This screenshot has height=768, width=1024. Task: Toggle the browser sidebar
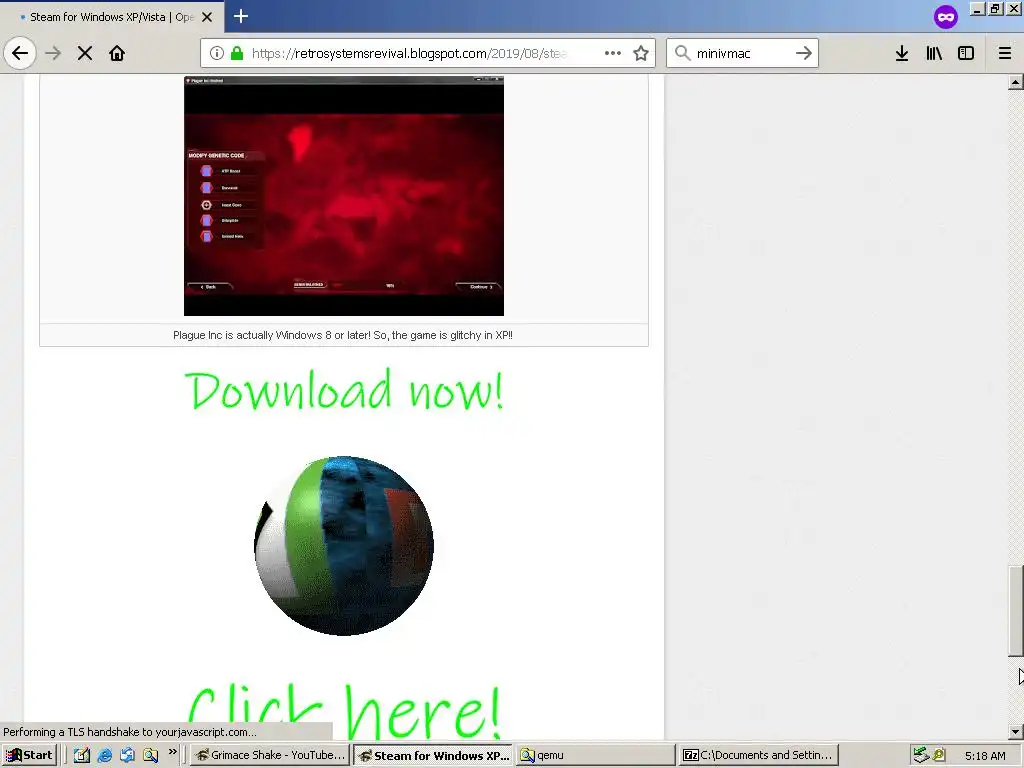coord(966,53)
